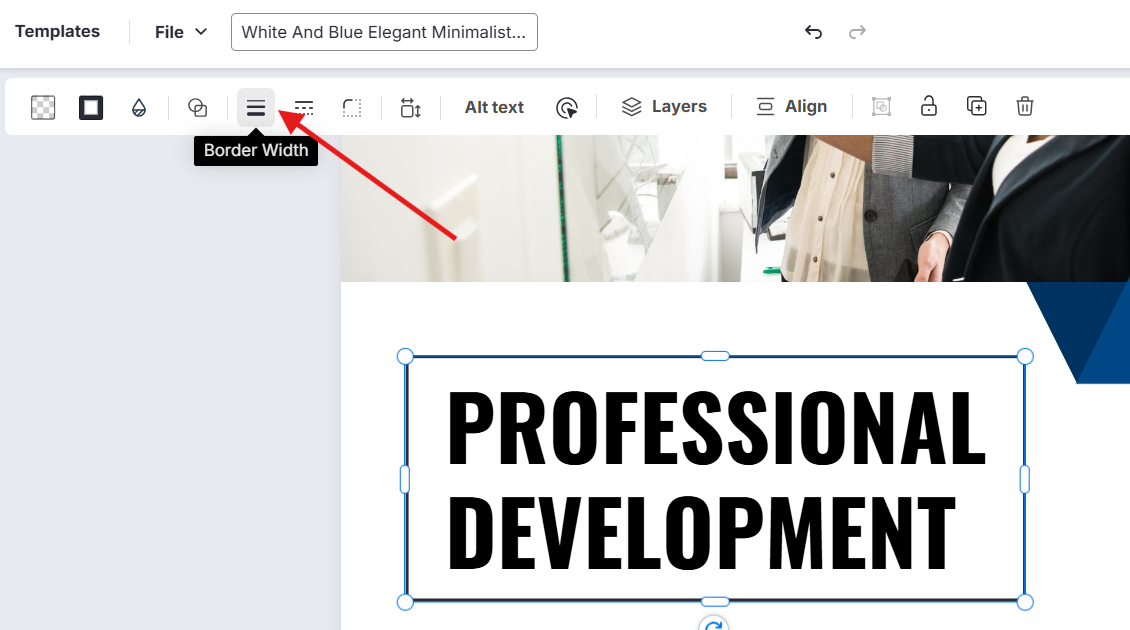Screen dimensions: 1130x630
Task: Open the resize dimensions icon
Action: (410, 107)
